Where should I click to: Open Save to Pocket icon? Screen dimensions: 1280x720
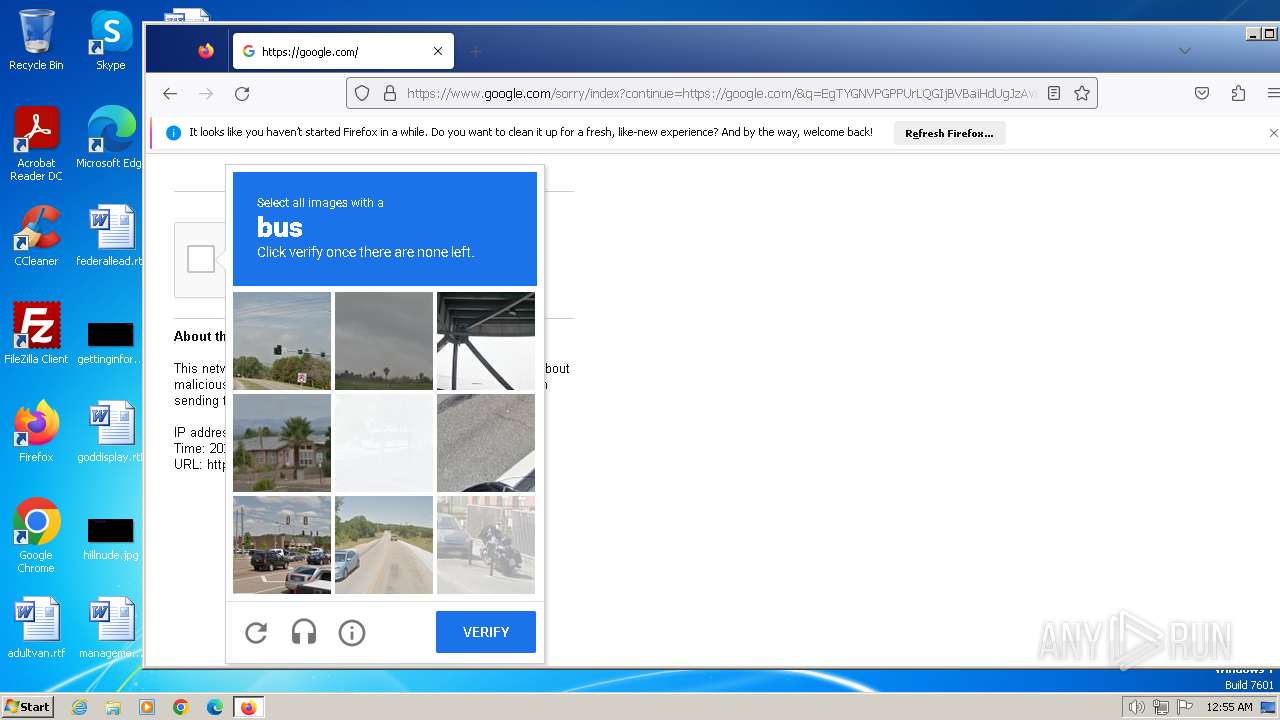click(x=1202, y=93)
